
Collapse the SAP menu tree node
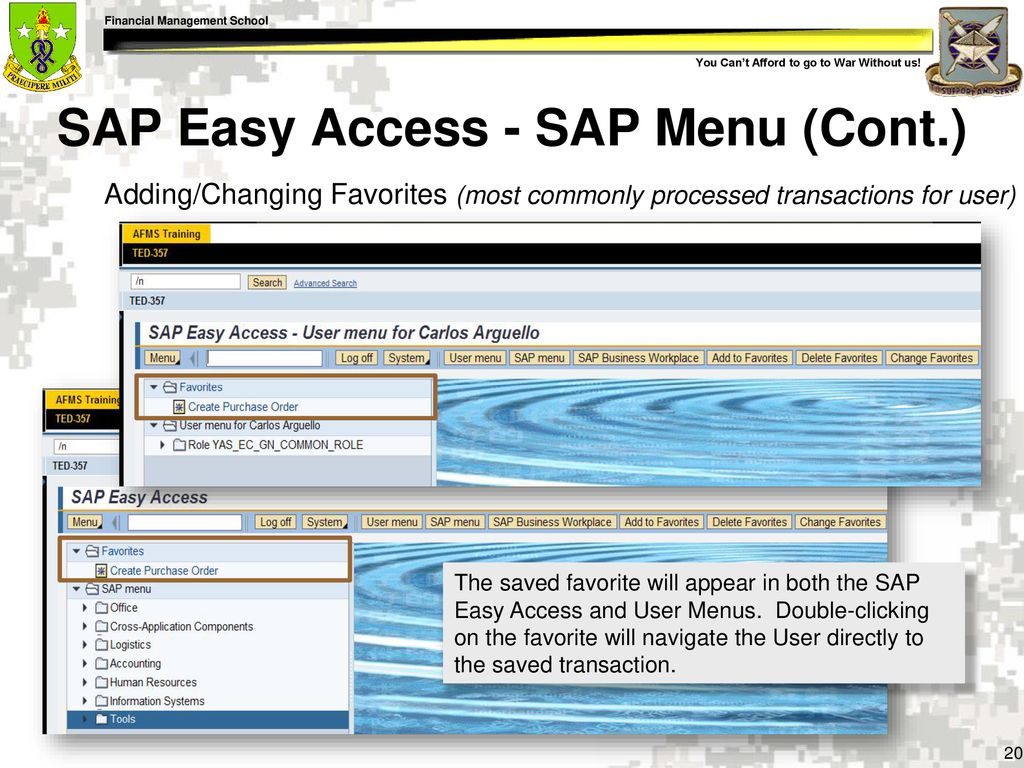(76, 589)
